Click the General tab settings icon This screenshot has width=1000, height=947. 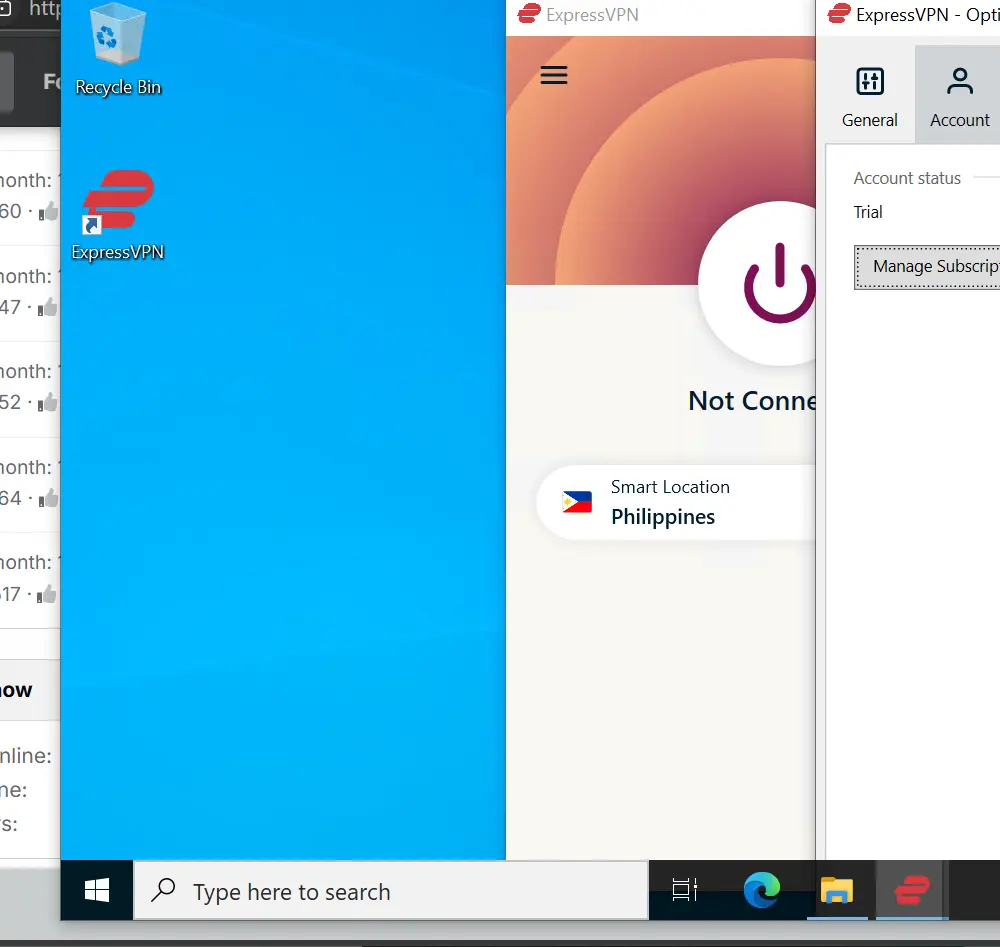(x=870, y=81)
